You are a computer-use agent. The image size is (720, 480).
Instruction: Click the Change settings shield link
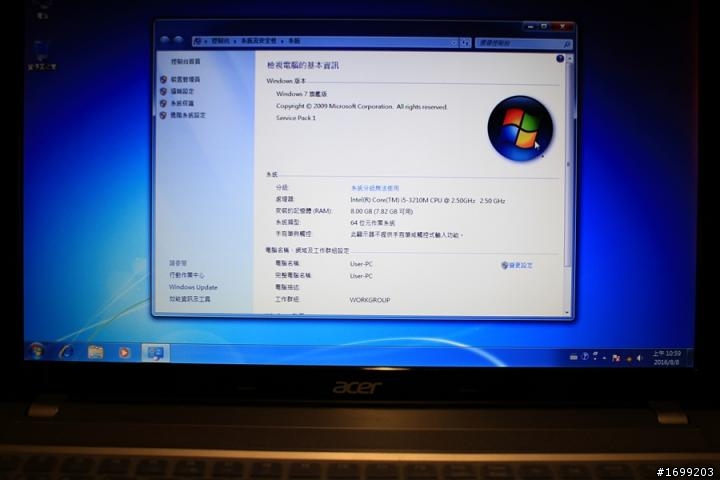(x=517, y=265)
